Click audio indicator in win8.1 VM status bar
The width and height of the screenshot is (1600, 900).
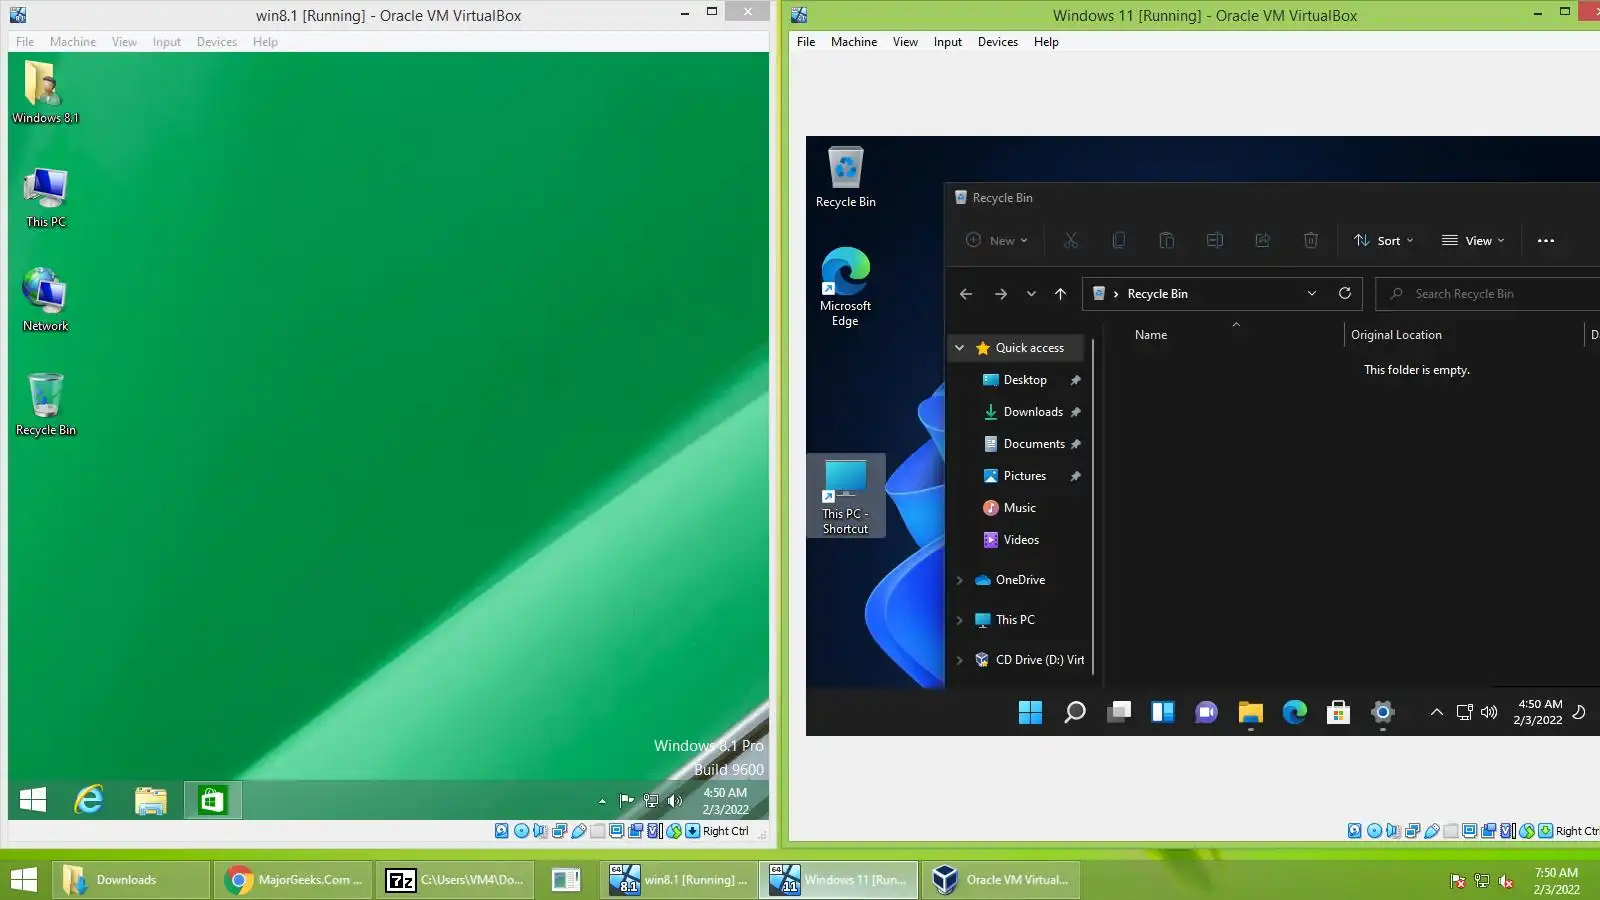(540, 831)
